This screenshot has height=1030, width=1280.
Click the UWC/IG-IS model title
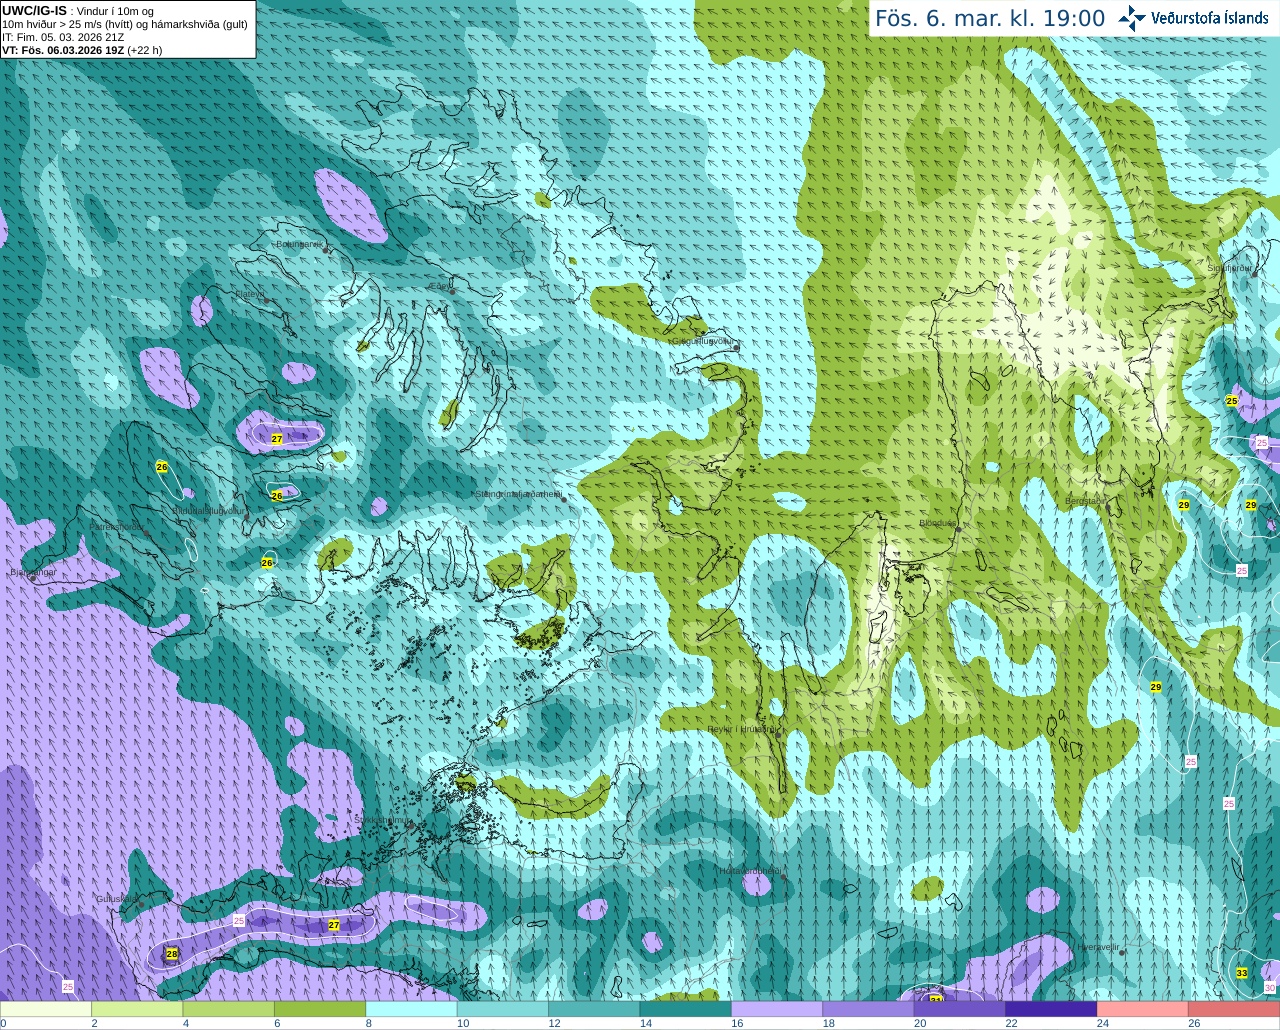35,11
